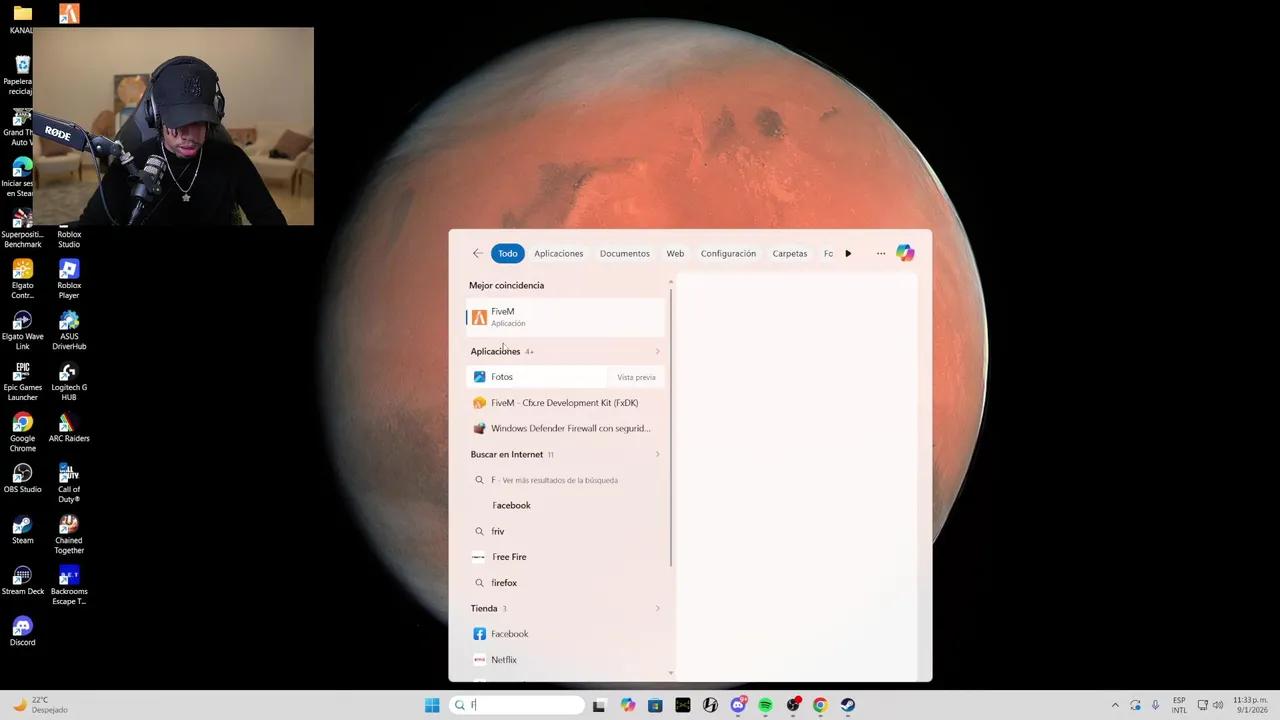Switch to the Web filter tab
1280x720 pixels.
(675, 253)
